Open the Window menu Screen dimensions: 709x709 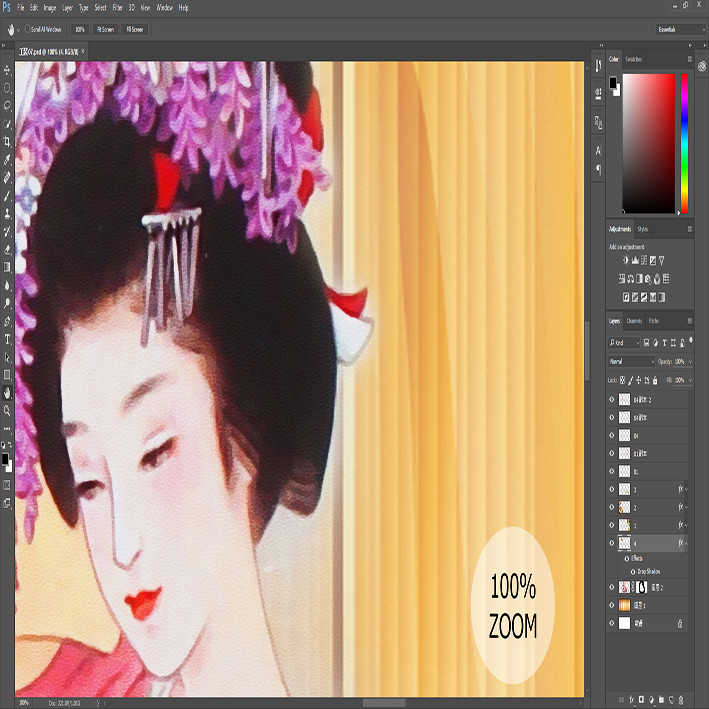[x=165, y=8]
